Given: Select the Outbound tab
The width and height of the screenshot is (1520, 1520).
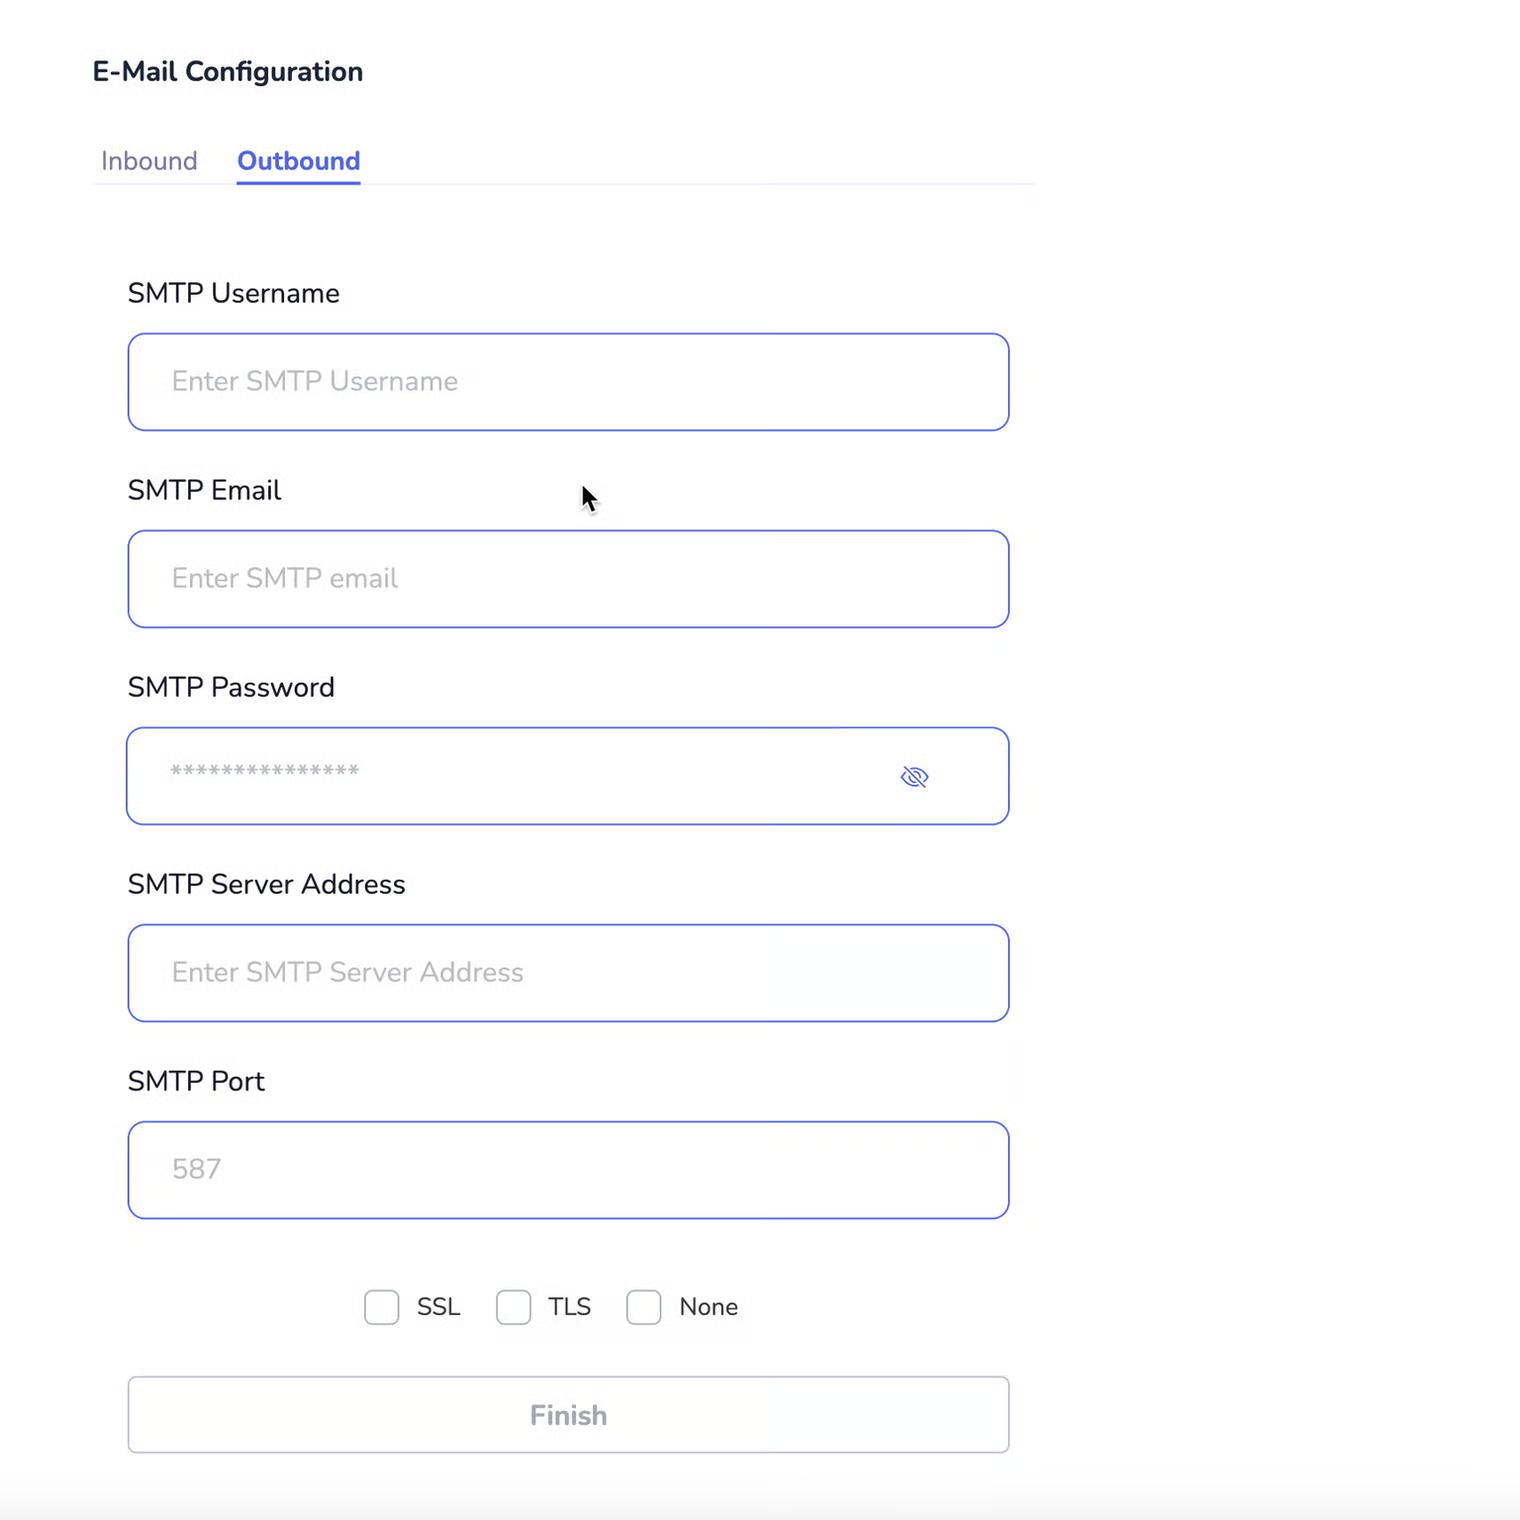Looking at the screenshot, I should tap(298, 161).
